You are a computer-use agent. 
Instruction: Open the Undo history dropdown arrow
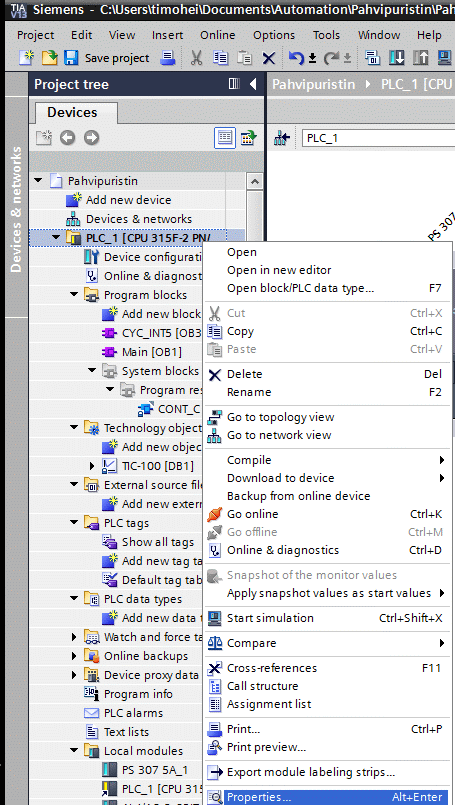312,58
